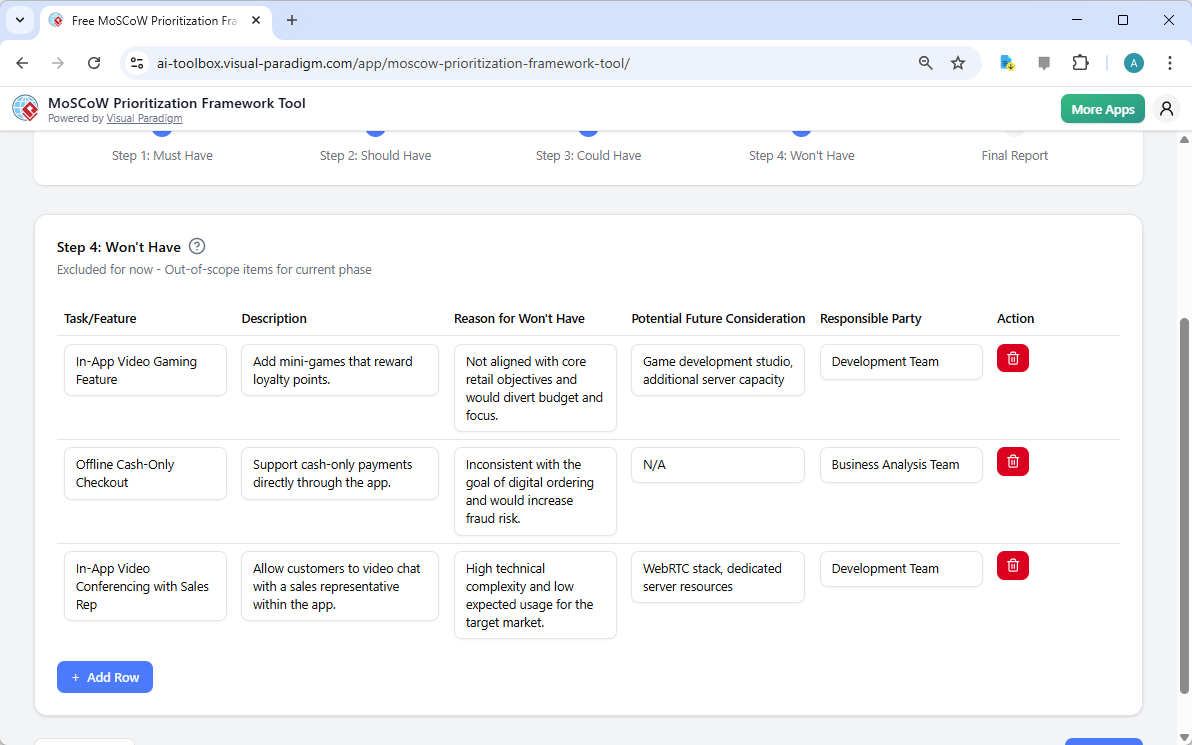Expand the tab search chevron at top left

[x=19, y=20]
